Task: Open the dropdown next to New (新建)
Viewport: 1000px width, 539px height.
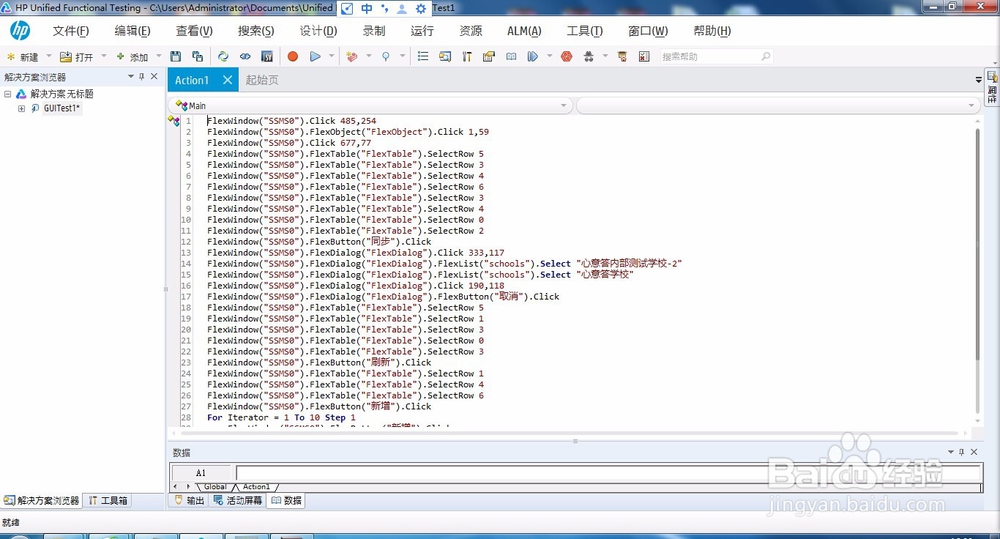Action: [x=49, y=56]
